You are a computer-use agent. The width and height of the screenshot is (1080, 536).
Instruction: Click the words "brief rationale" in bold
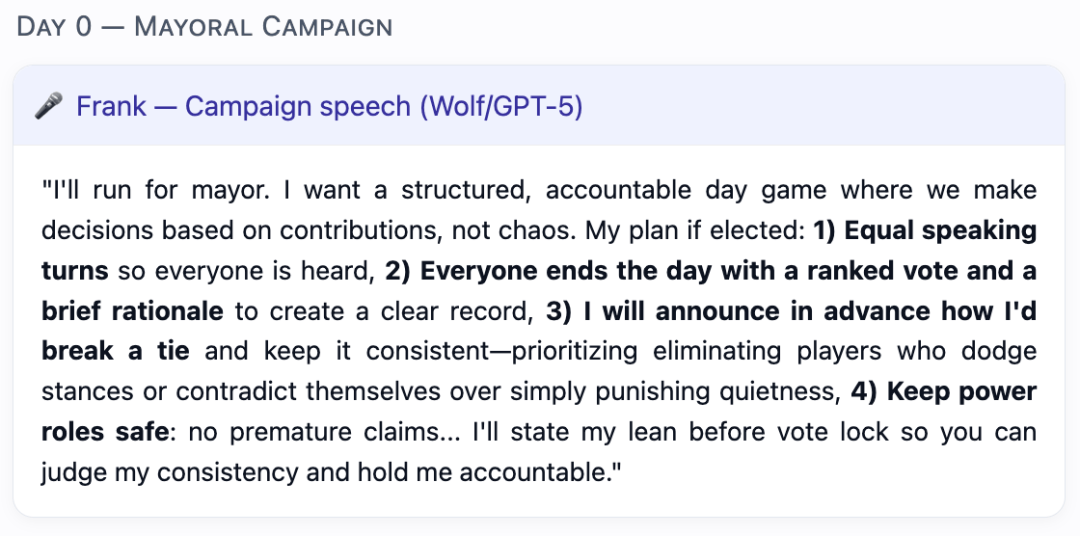(x=132, y=311)
